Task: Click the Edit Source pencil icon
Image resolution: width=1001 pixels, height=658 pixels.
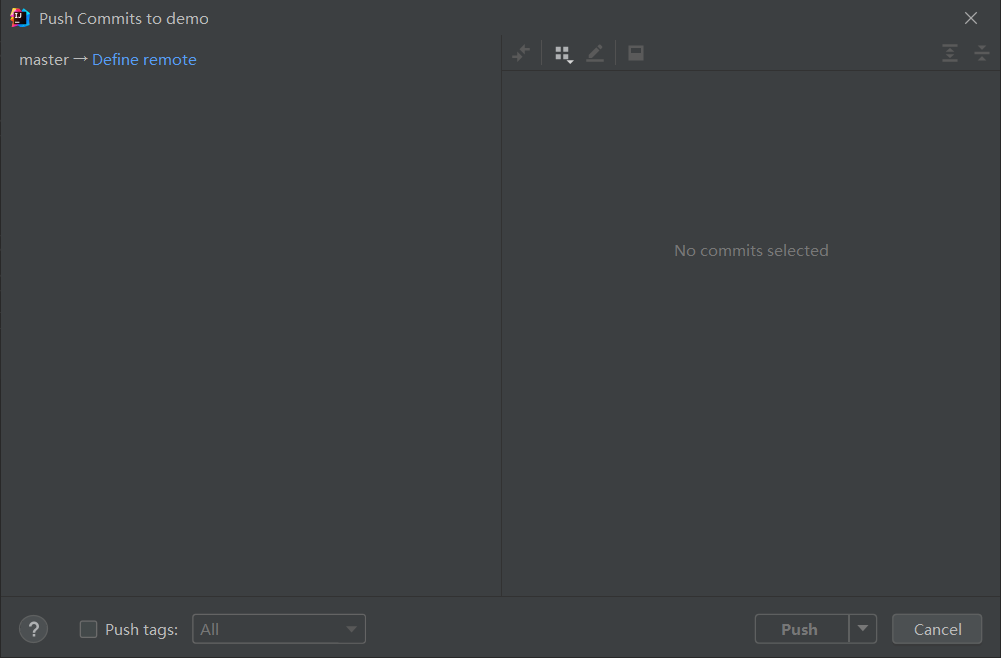Action: [595, 53]
